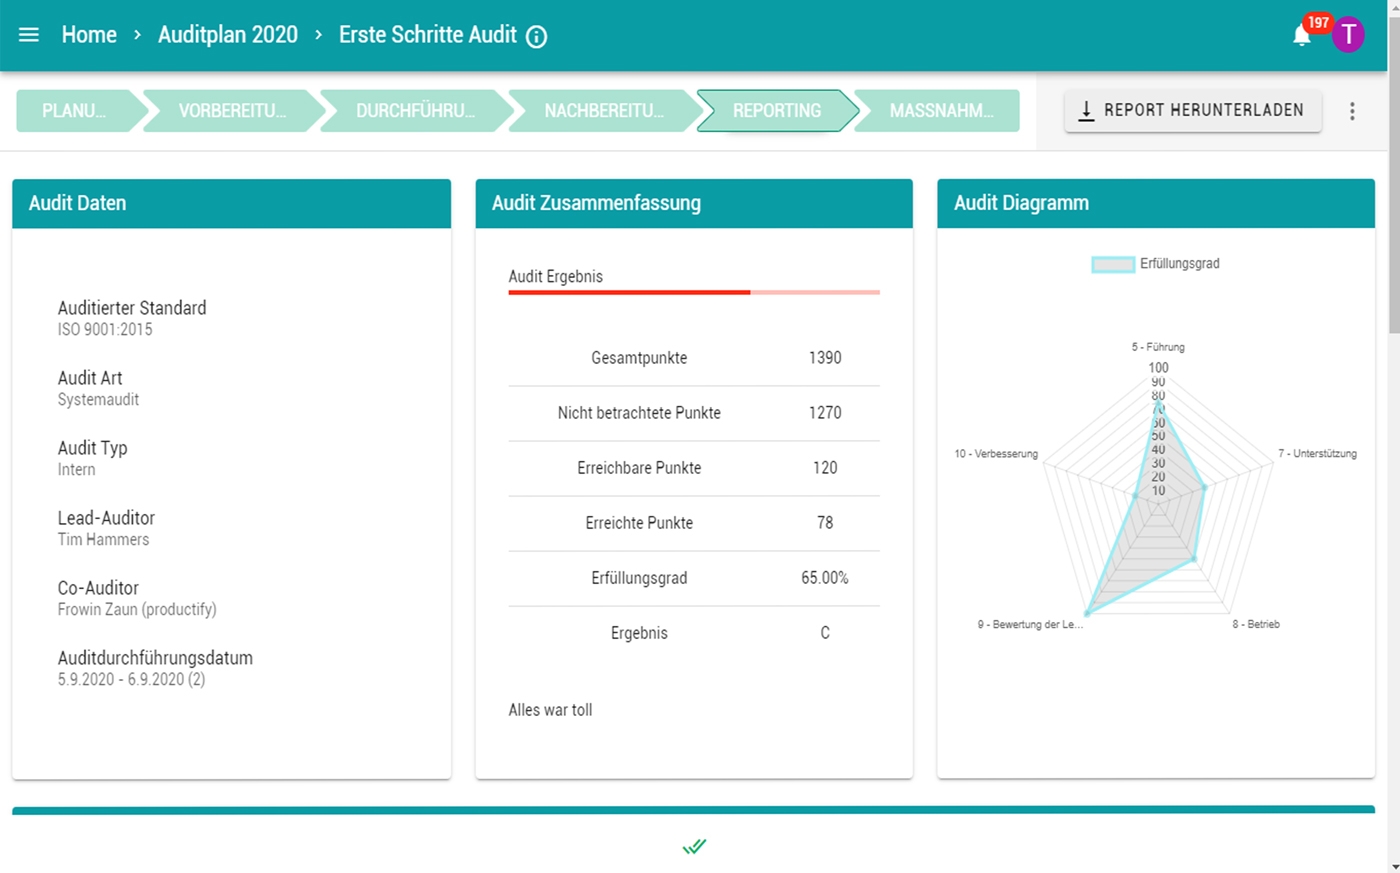Switch to the Planung step
1400x873 pixels.
click(81, 111)
